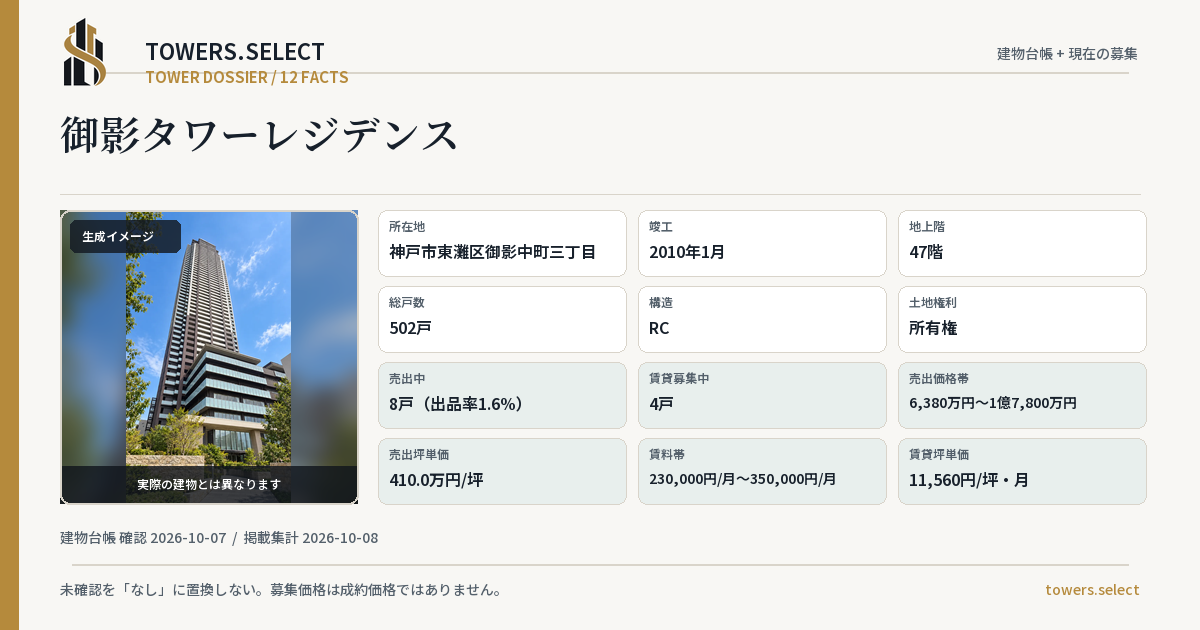
Task: Click the 地上階 47階 card
Action: 1022,243
